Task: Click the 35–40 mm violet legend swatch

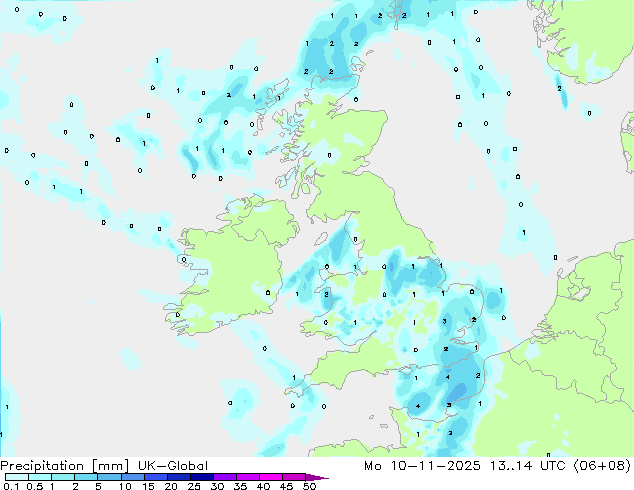Action: tap(248, 477)
